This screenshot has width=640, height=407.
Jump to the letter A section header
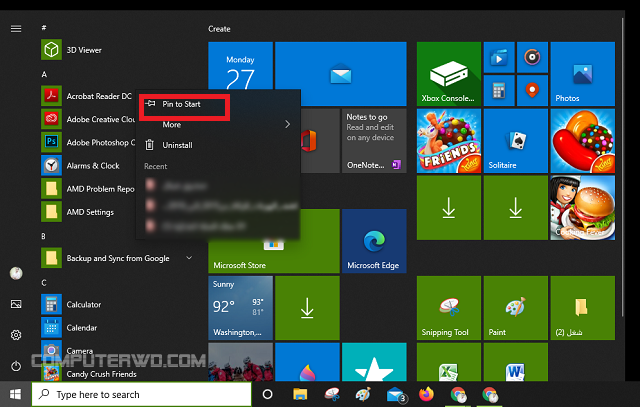[x=44, y=74]
